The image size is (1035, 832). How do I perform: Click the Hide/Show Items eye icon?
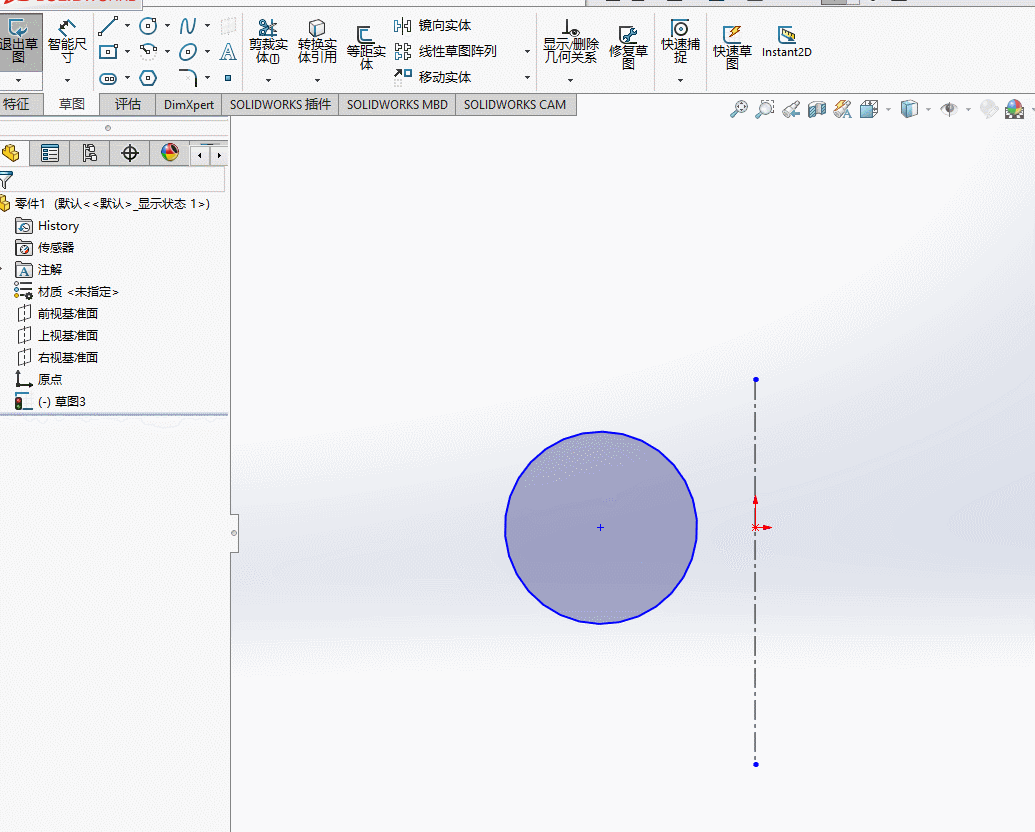949,109
